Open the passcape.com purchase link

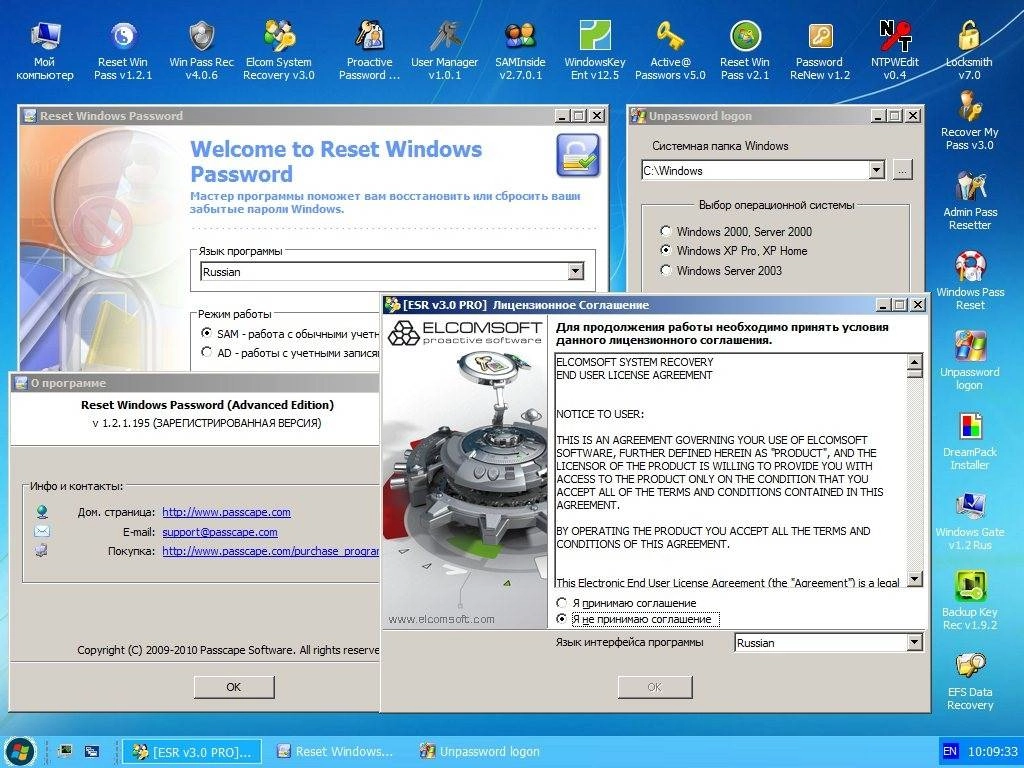270,551
